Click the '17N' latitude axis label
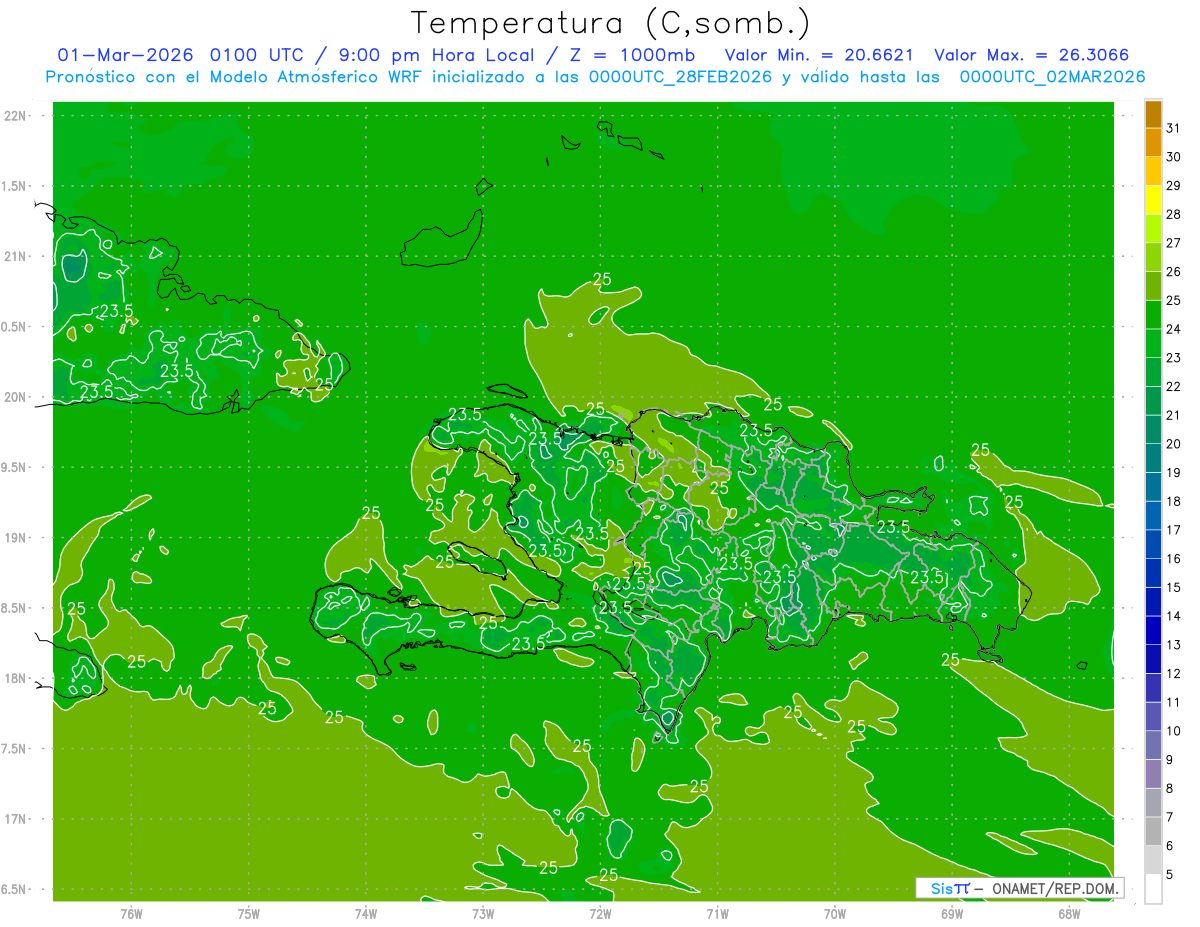 [x=16, y=819]
